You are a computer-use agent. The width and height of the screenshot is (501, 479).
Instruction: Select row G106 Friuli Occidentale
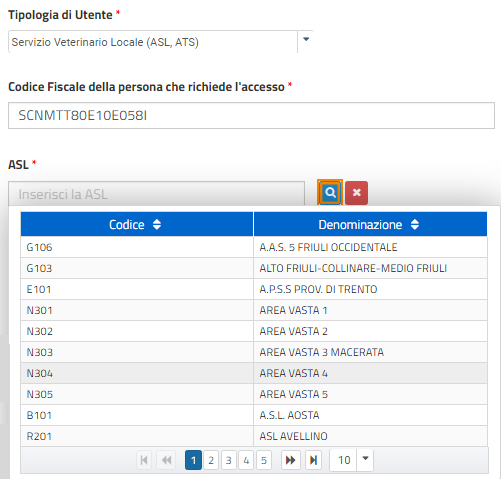[x=254, y=247]
